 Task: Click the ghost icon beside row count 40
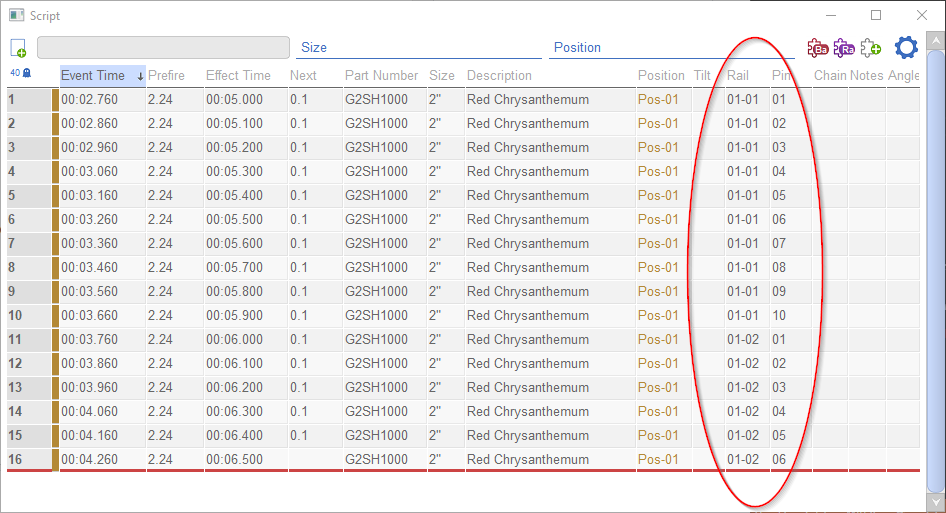pos(26,73)
